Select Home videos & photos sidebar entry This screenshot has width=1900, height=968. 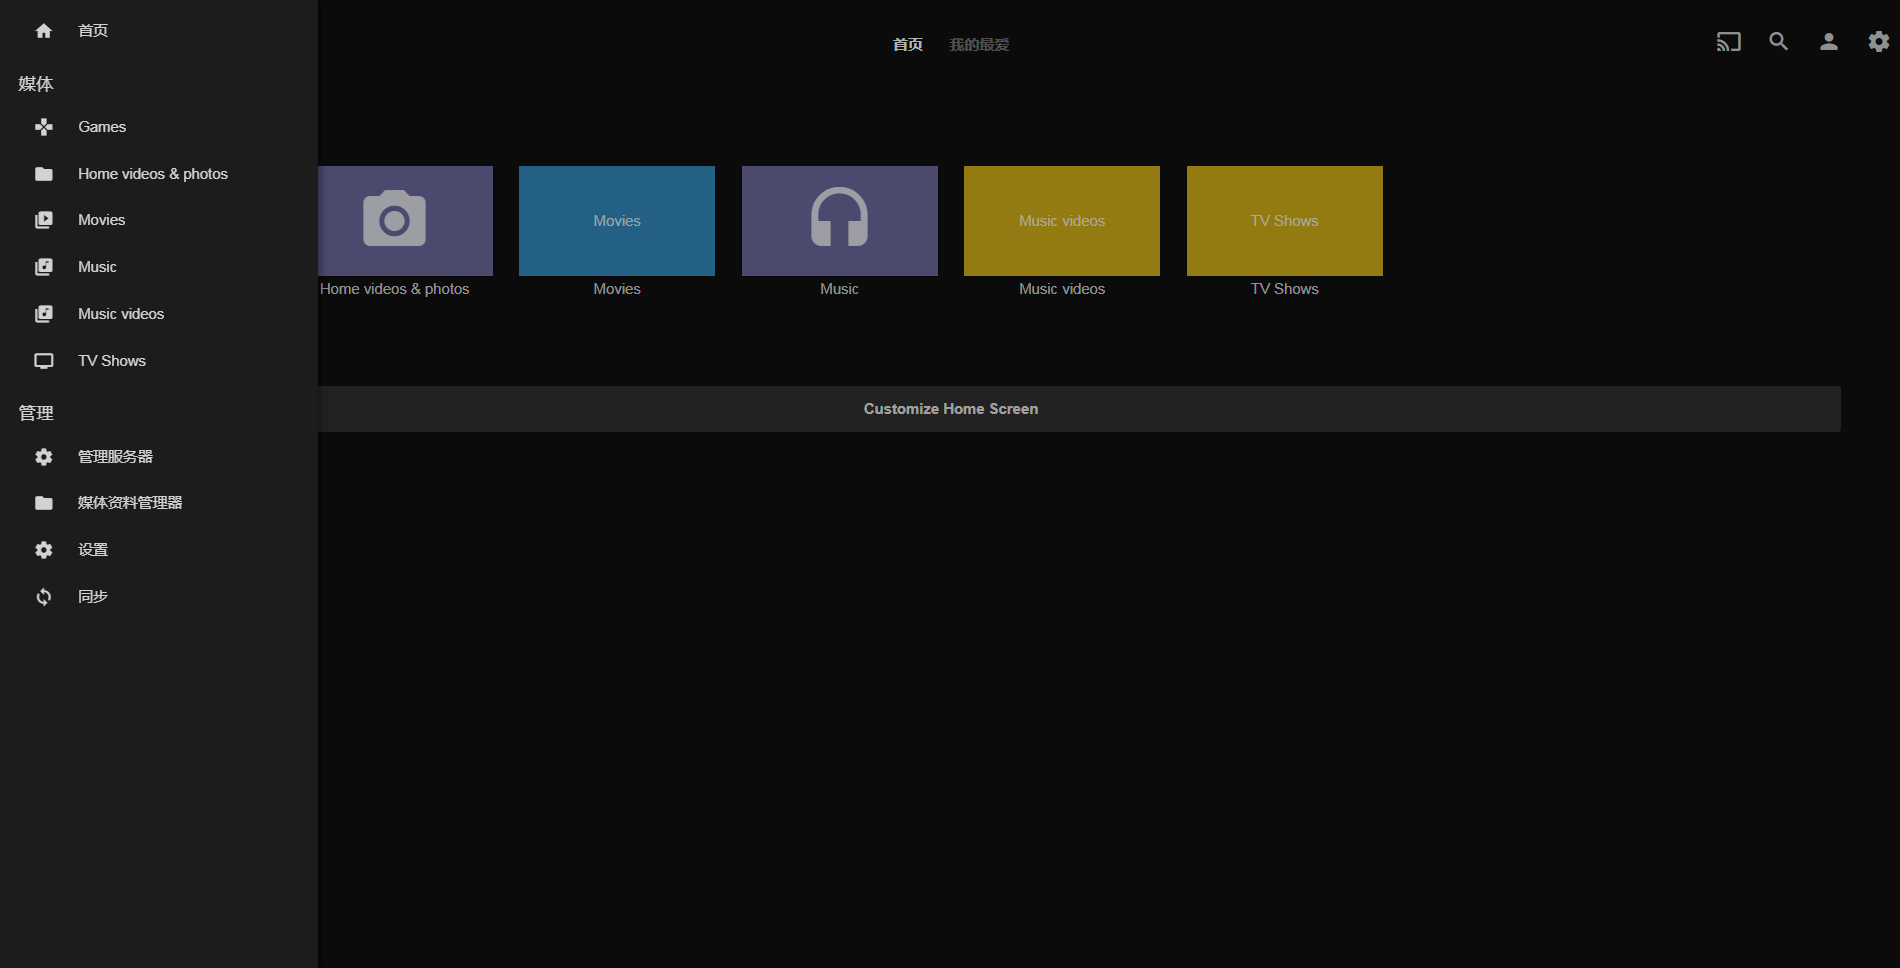click(x=159, y=174)
